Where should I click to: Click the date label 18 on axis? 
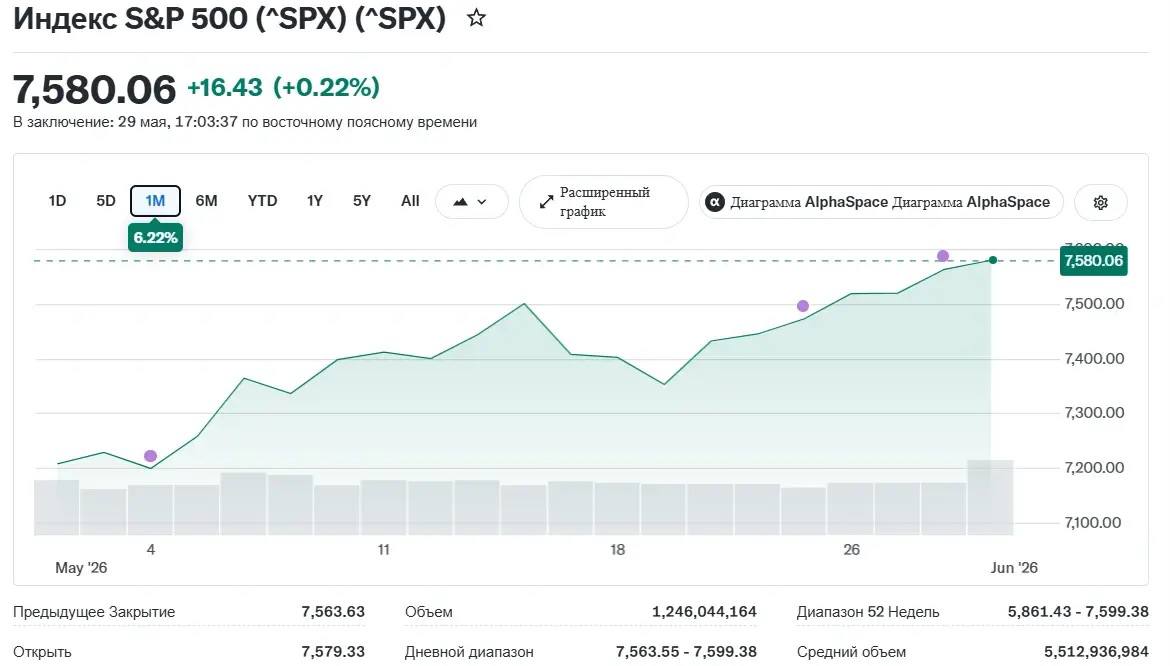[x=617, y=550]
